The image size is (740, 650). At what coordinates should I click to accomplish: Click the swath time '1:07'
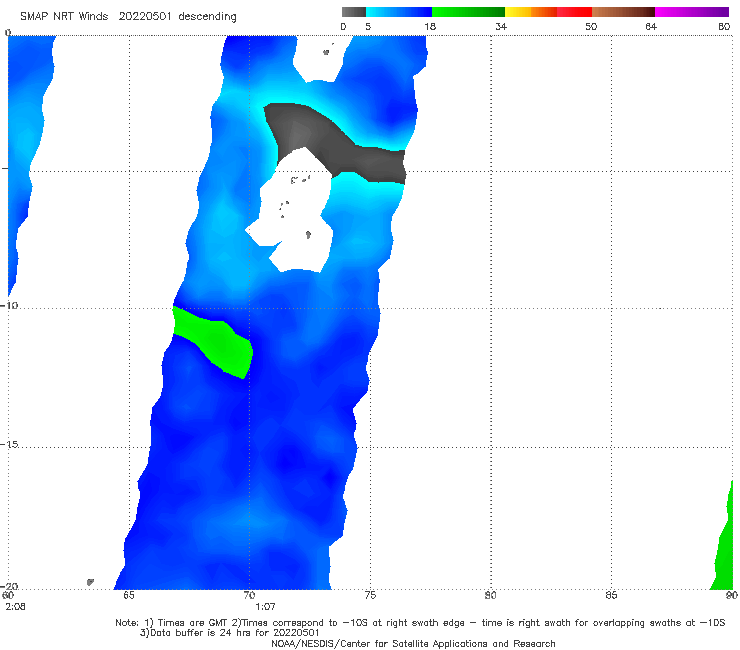tap(265, 607)
